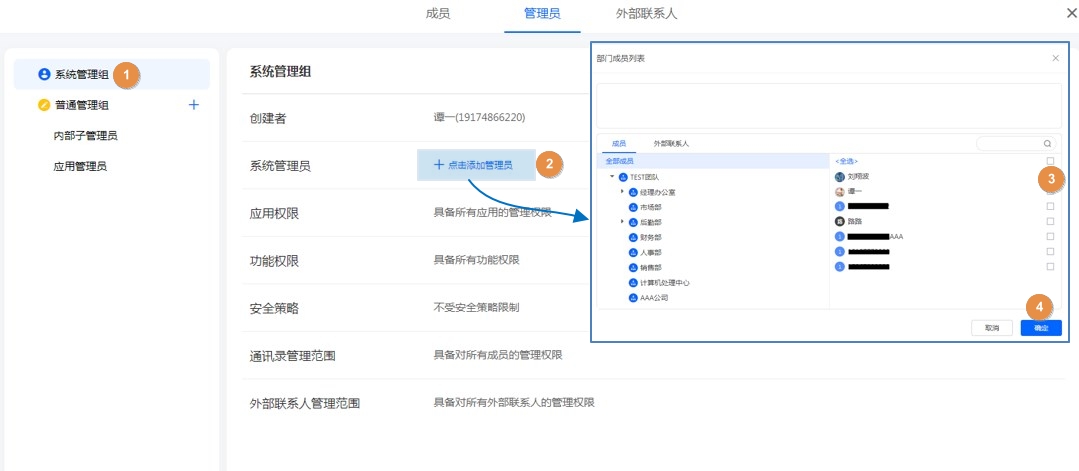Check the box for the member ending in AAA
Screen dimensions: 1079x471
pyautogui.click(x=1050, y=237)
